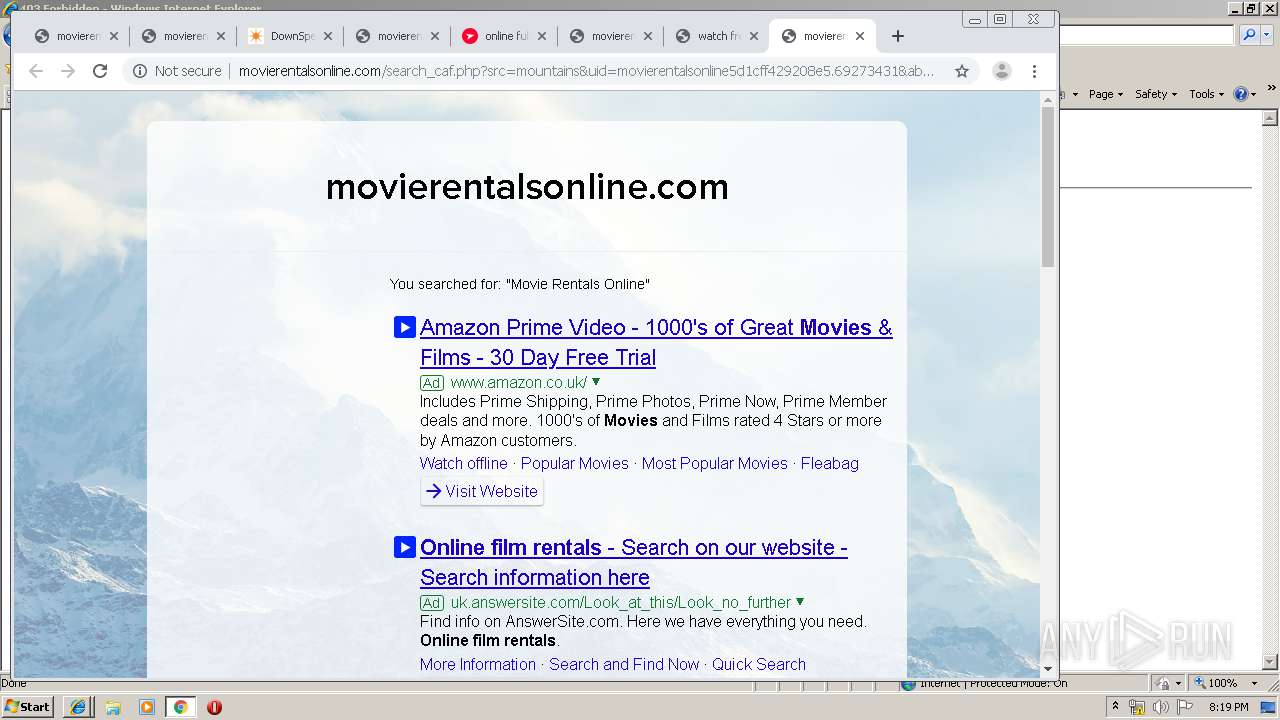
Task: Open Internet Explorer from the taskbar
Action: point(78,707)
